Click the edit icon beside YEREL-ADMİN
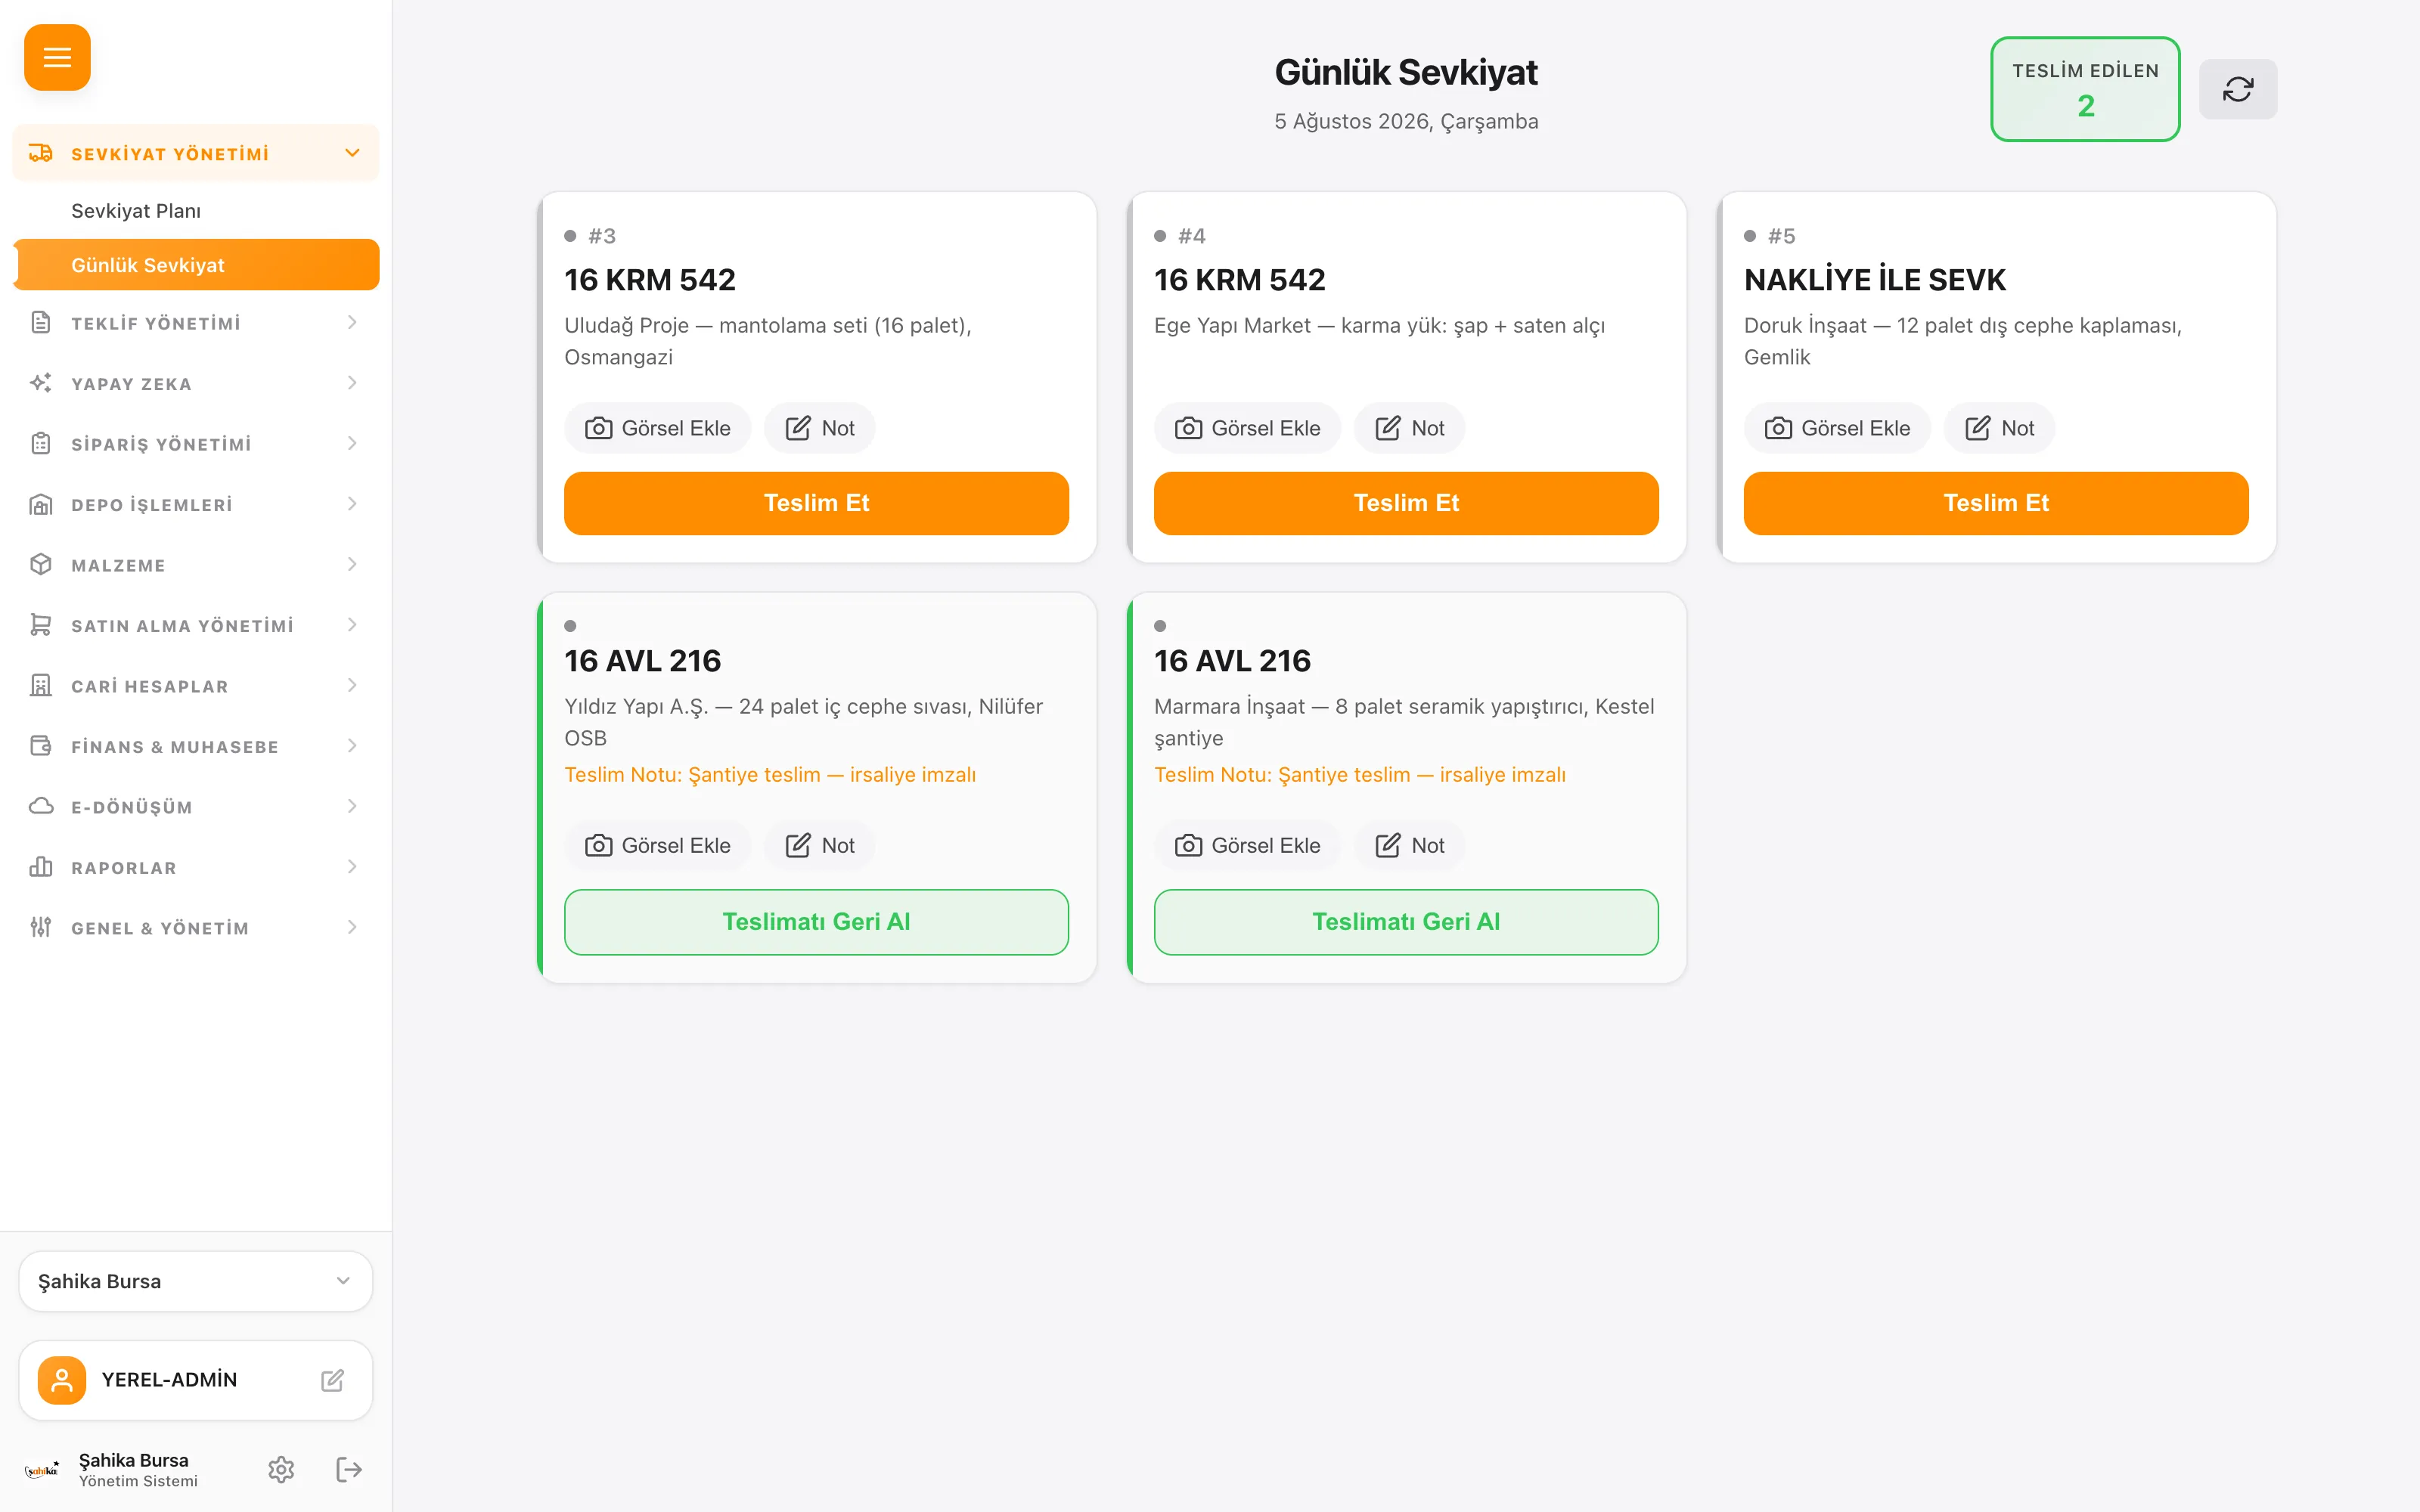Screen dimensions: 2420x1512 (333, 1380)
